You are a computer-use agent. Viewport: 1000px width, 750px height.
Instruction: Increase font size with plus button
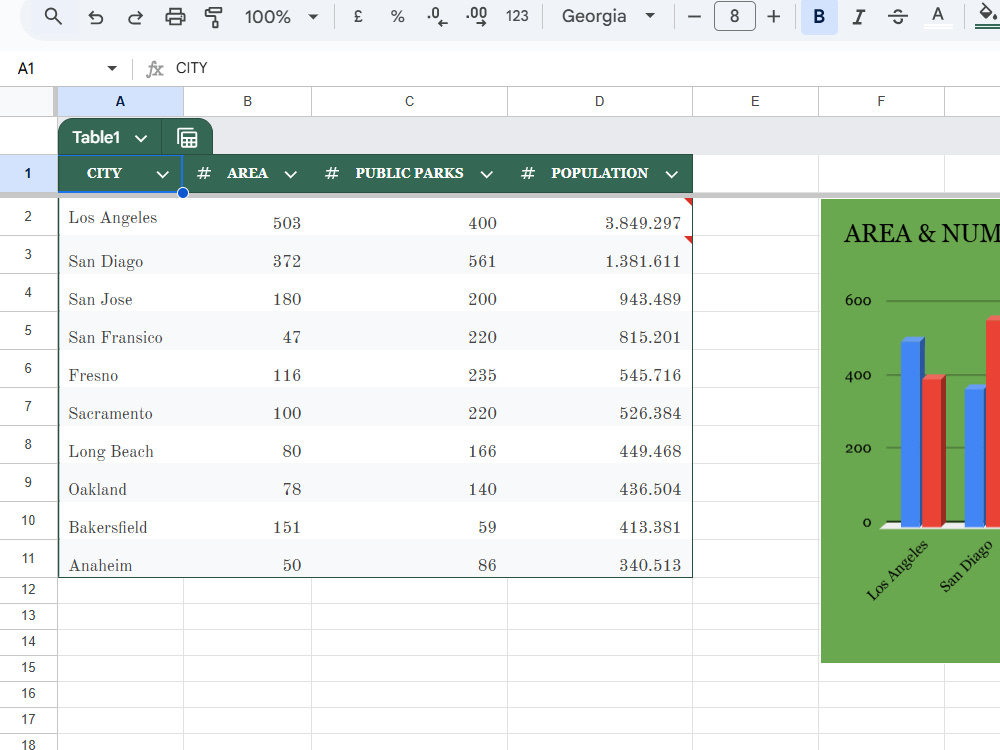(x=774, y=17)
